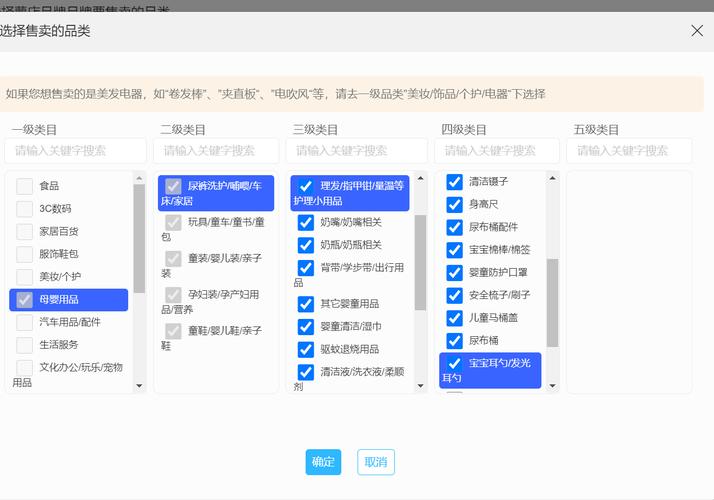714x500 pixels.
Task: Click the 确定 confirm button
Action: pyautogui.click(x=323, y=462)
